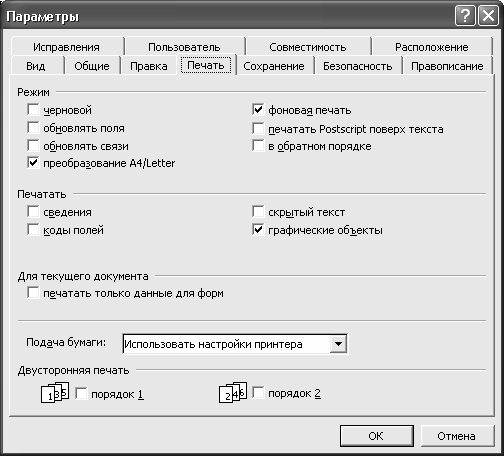
Task: Check в обратном порядке option
Action: click(258, 146)
